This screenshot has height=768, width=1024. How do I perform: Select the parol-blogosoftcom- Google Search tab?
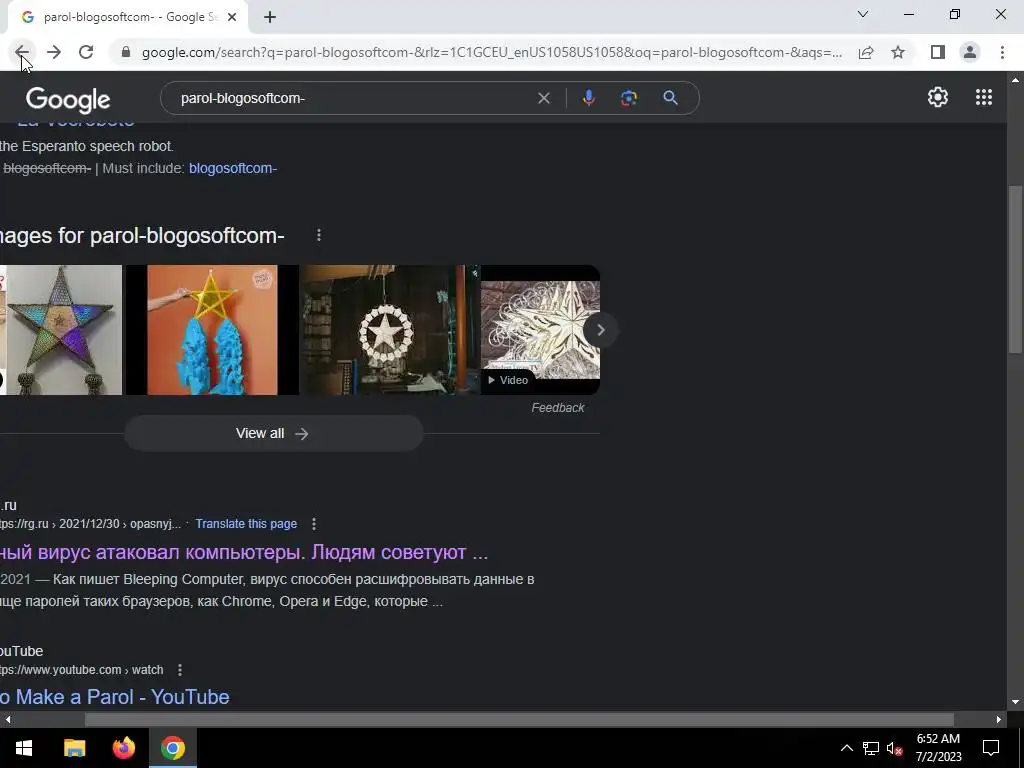click(x=127, y=17)
